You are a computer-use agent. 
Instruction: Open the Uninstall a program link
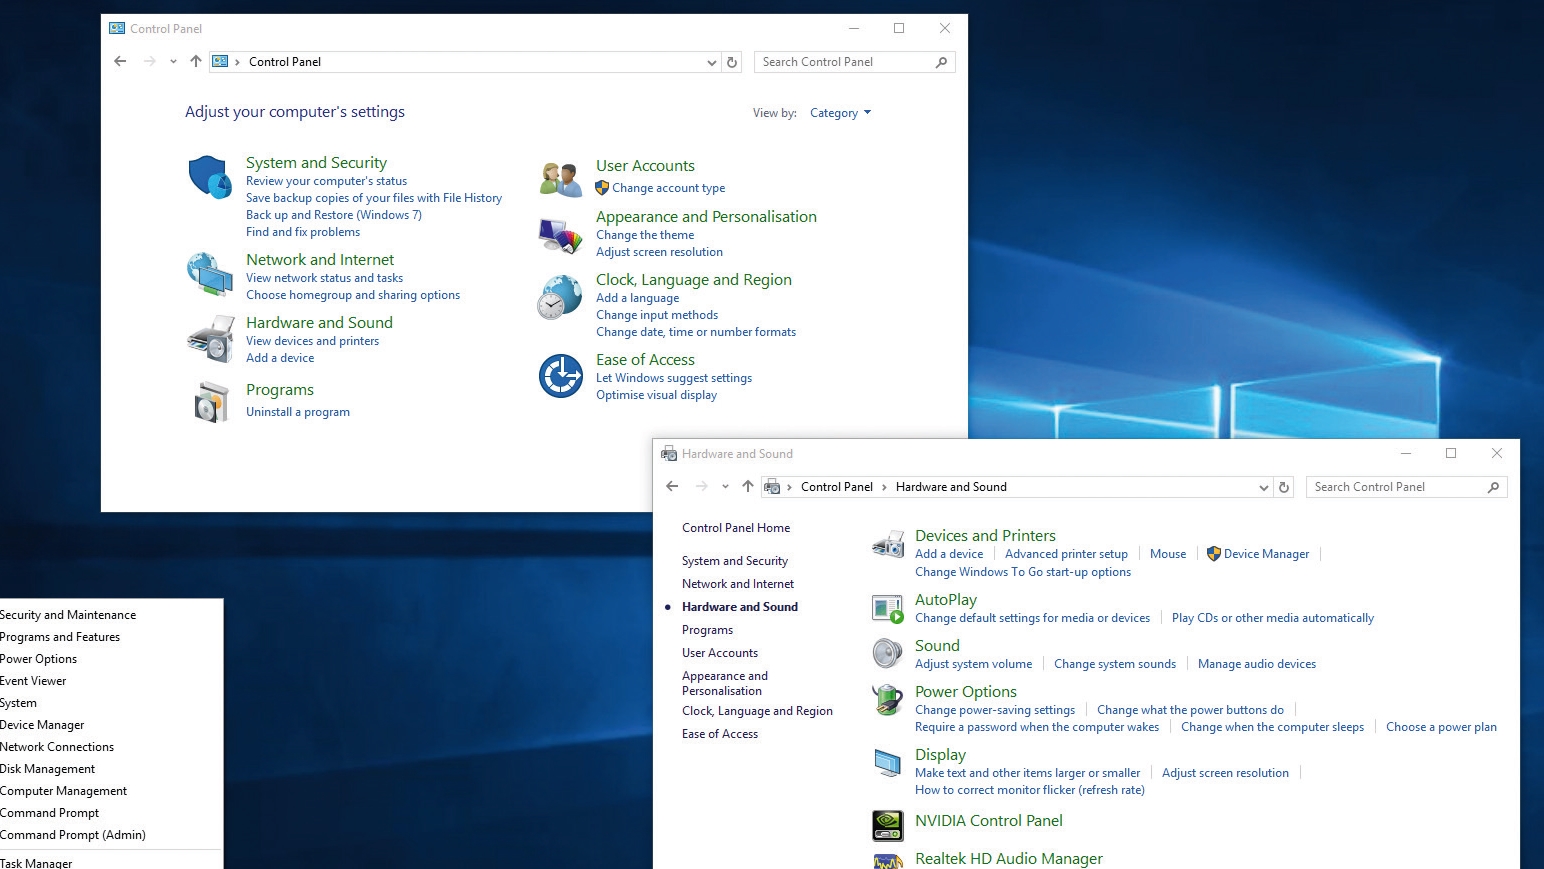[x=298, y=412]
